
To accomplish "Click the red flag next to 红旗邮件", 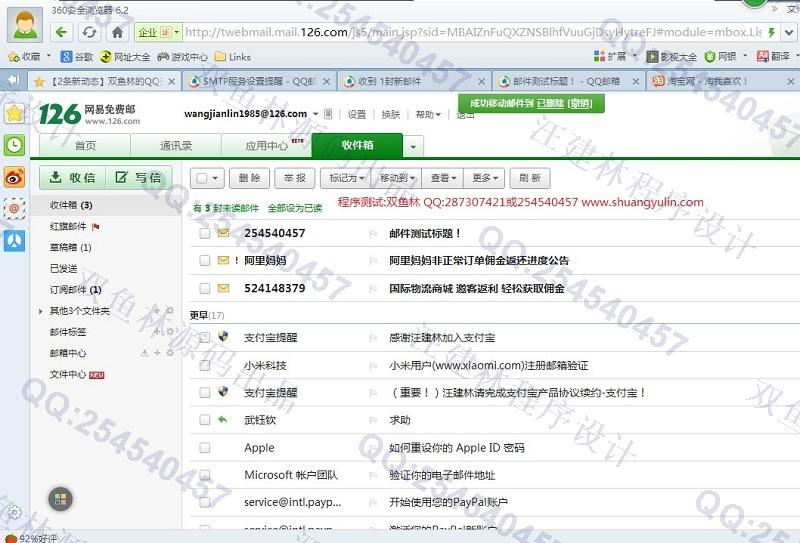I will 95,227.
